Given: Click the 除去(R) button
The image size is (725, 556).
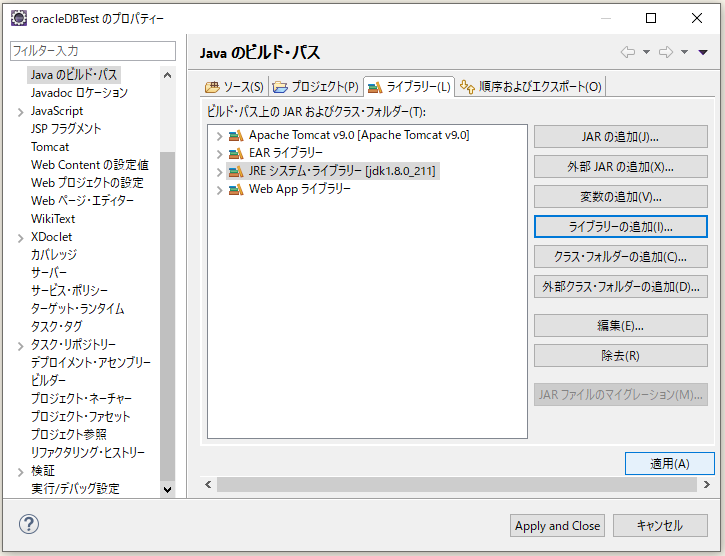Looking at the screenshot, I should [621, 356].
